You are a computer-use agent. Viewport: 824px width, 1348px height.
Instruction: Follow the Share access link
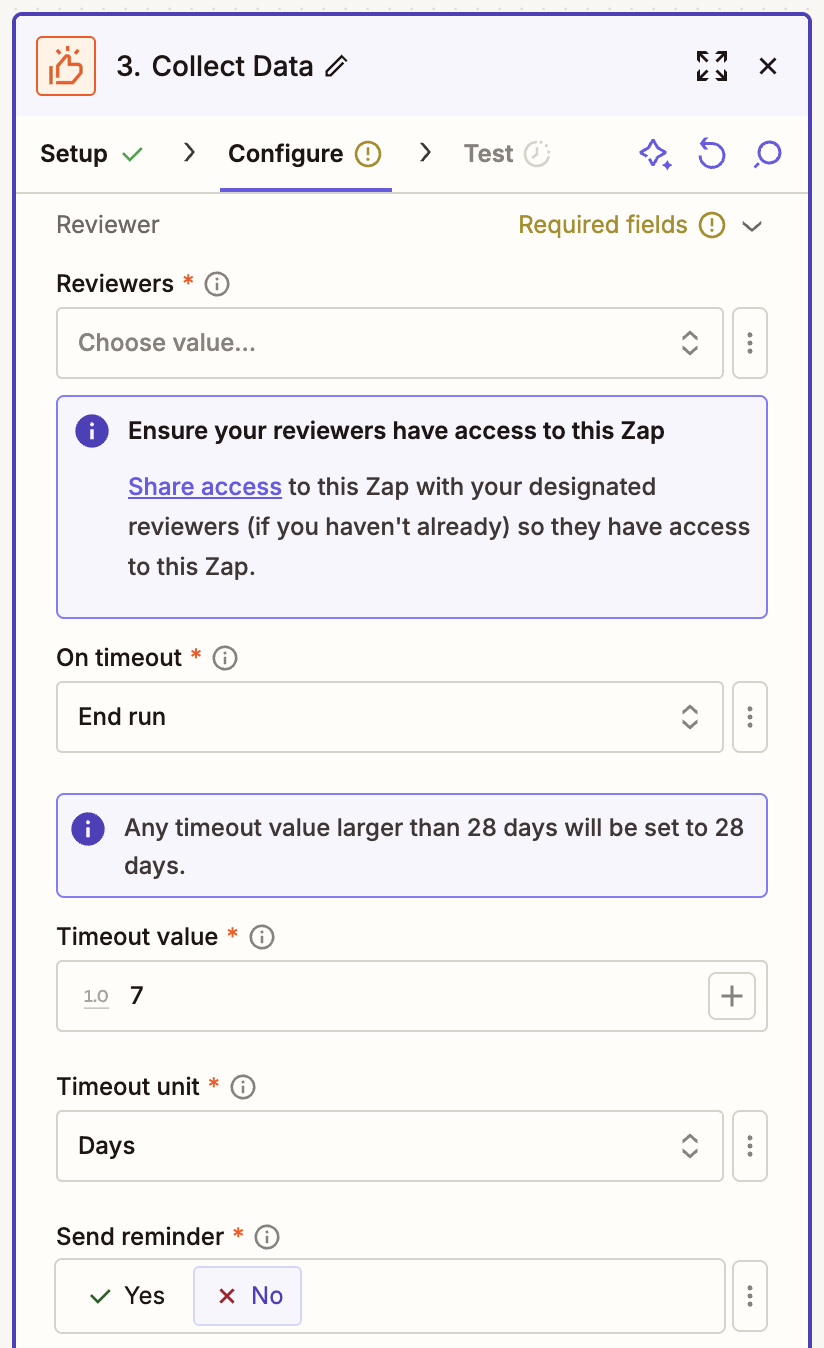[x=205, y=487]
